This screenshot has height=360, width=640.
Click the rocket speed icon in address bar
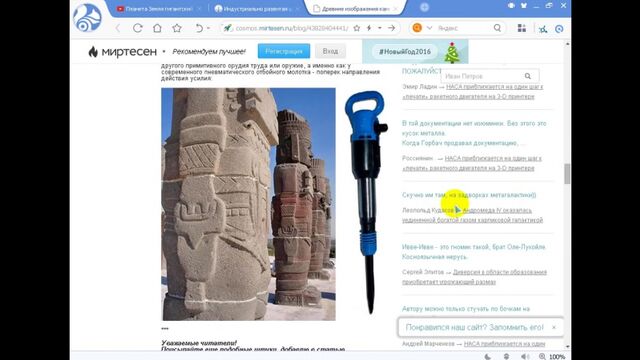[228, 28]
